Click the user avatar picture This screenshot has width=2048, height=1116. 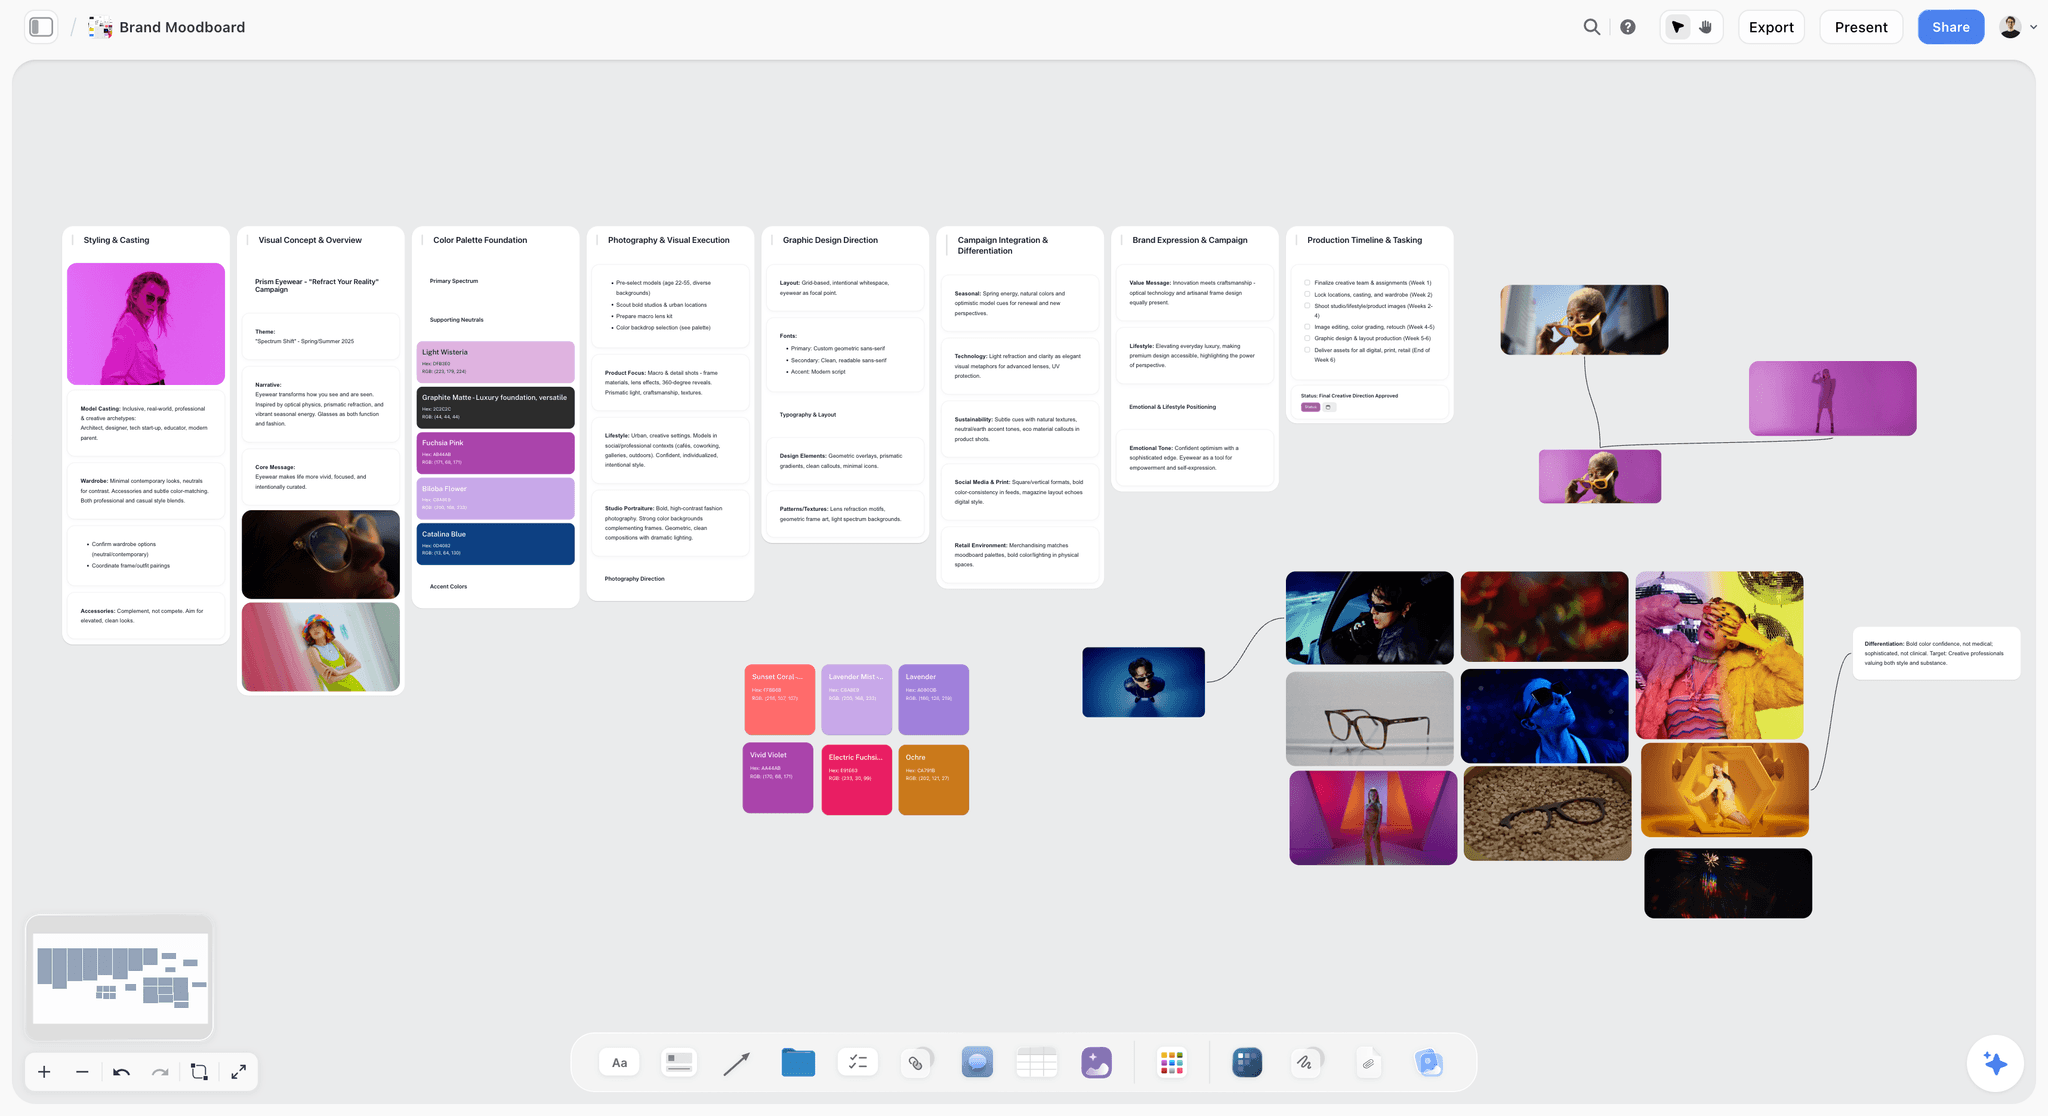pos(2010,27)
